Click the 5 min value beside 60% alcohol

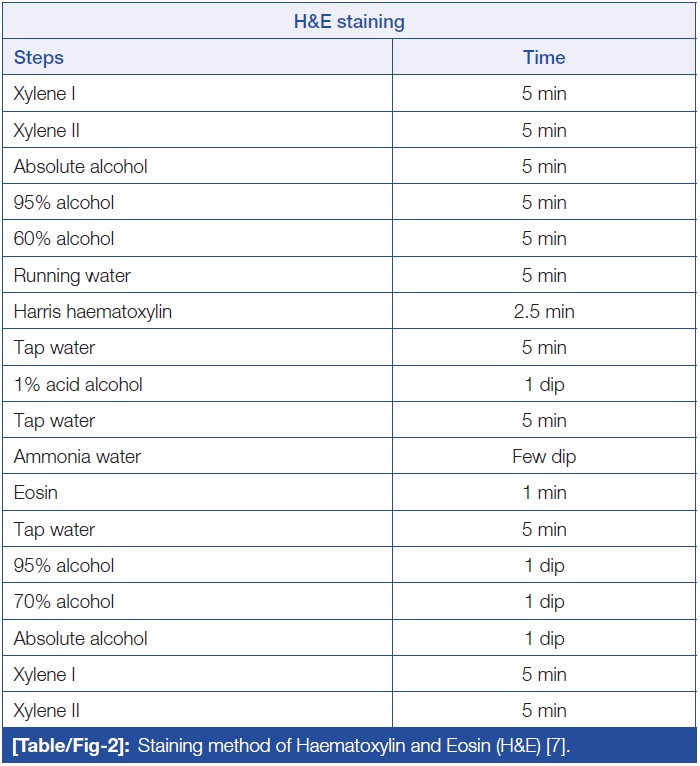click(x=543, y=239)
